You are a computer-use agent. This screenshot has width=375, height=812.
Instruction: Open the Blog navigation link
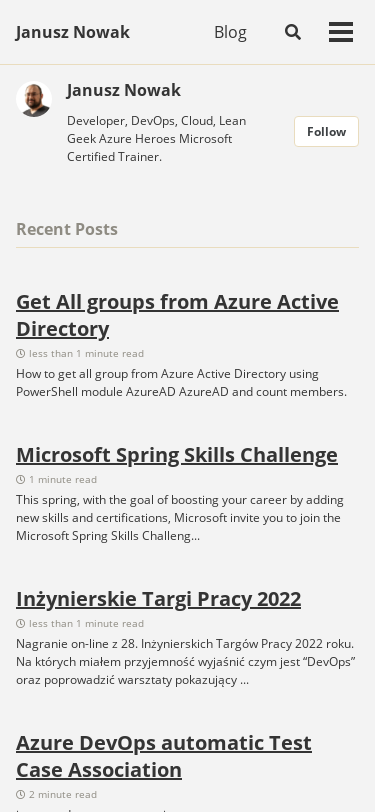pyautogui.click(x=230, y=32)
